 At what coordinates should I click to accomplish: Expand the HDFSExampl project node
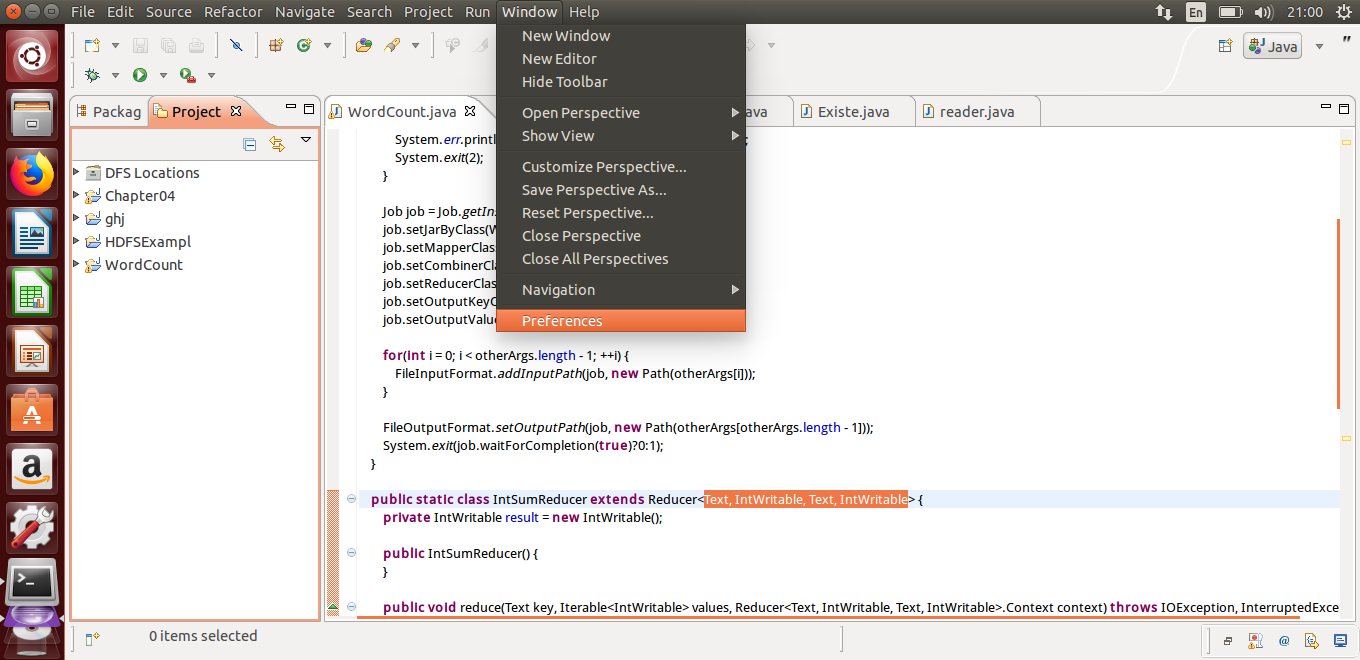pos(77,241)
